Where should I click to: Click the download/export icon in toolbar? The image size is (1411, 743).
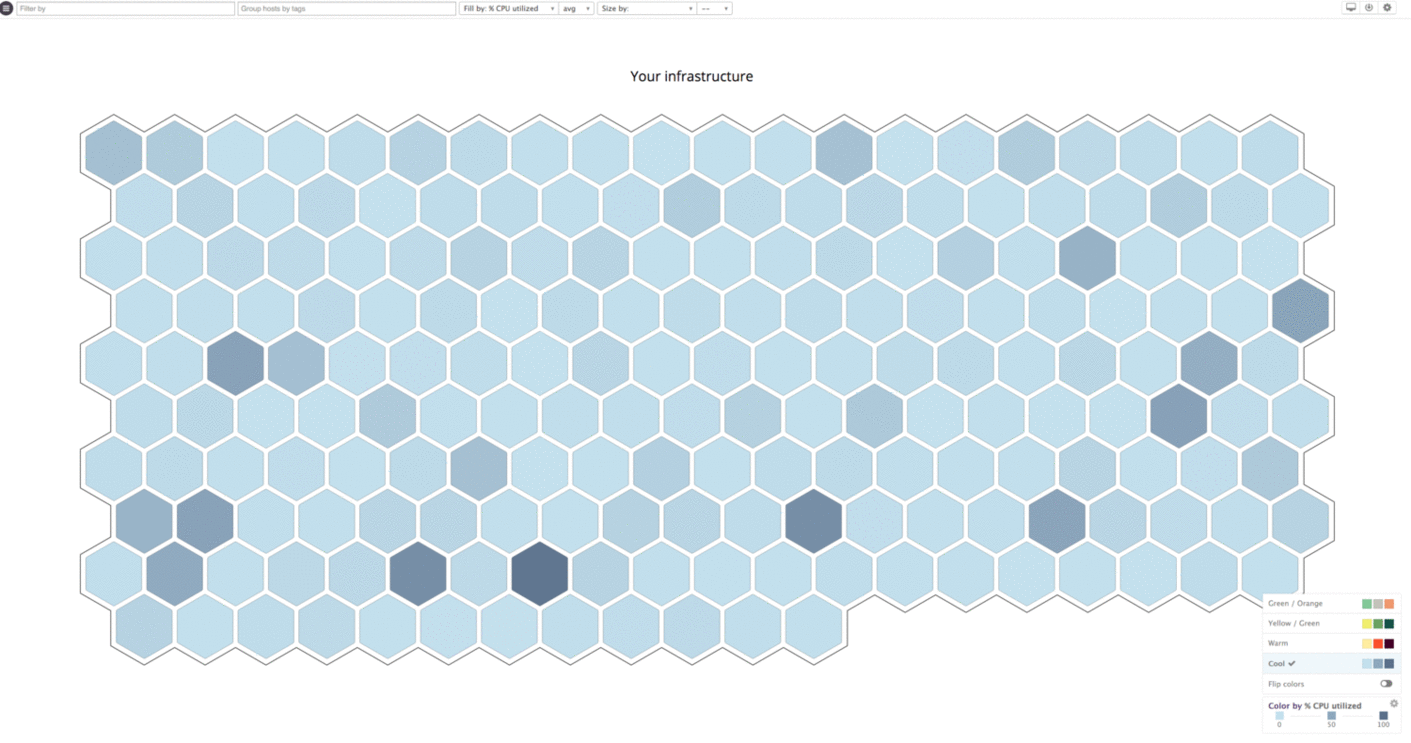tap(1369, 7)
